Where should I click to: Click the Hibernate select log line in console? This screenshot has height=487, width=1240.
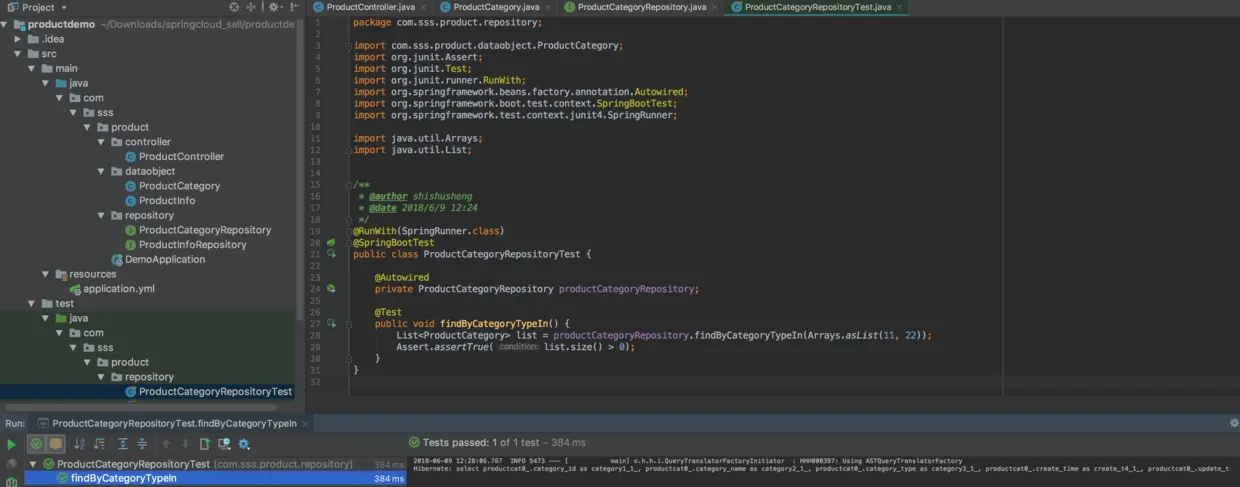pos(820,468)
